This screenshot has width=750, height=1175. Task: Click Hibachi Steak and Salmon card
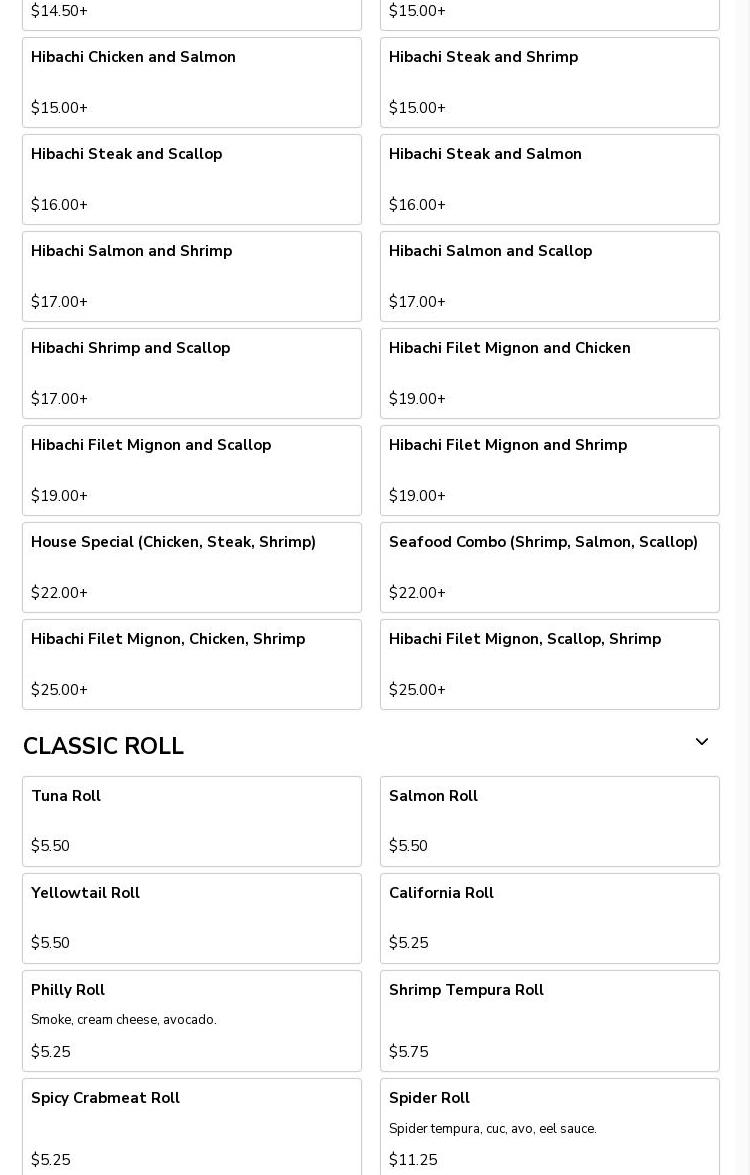pos(549,179)
